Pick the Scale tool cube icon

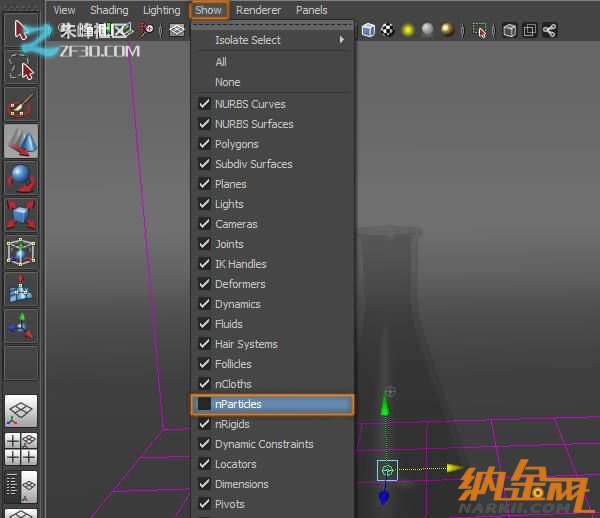[x=21, y=215]
